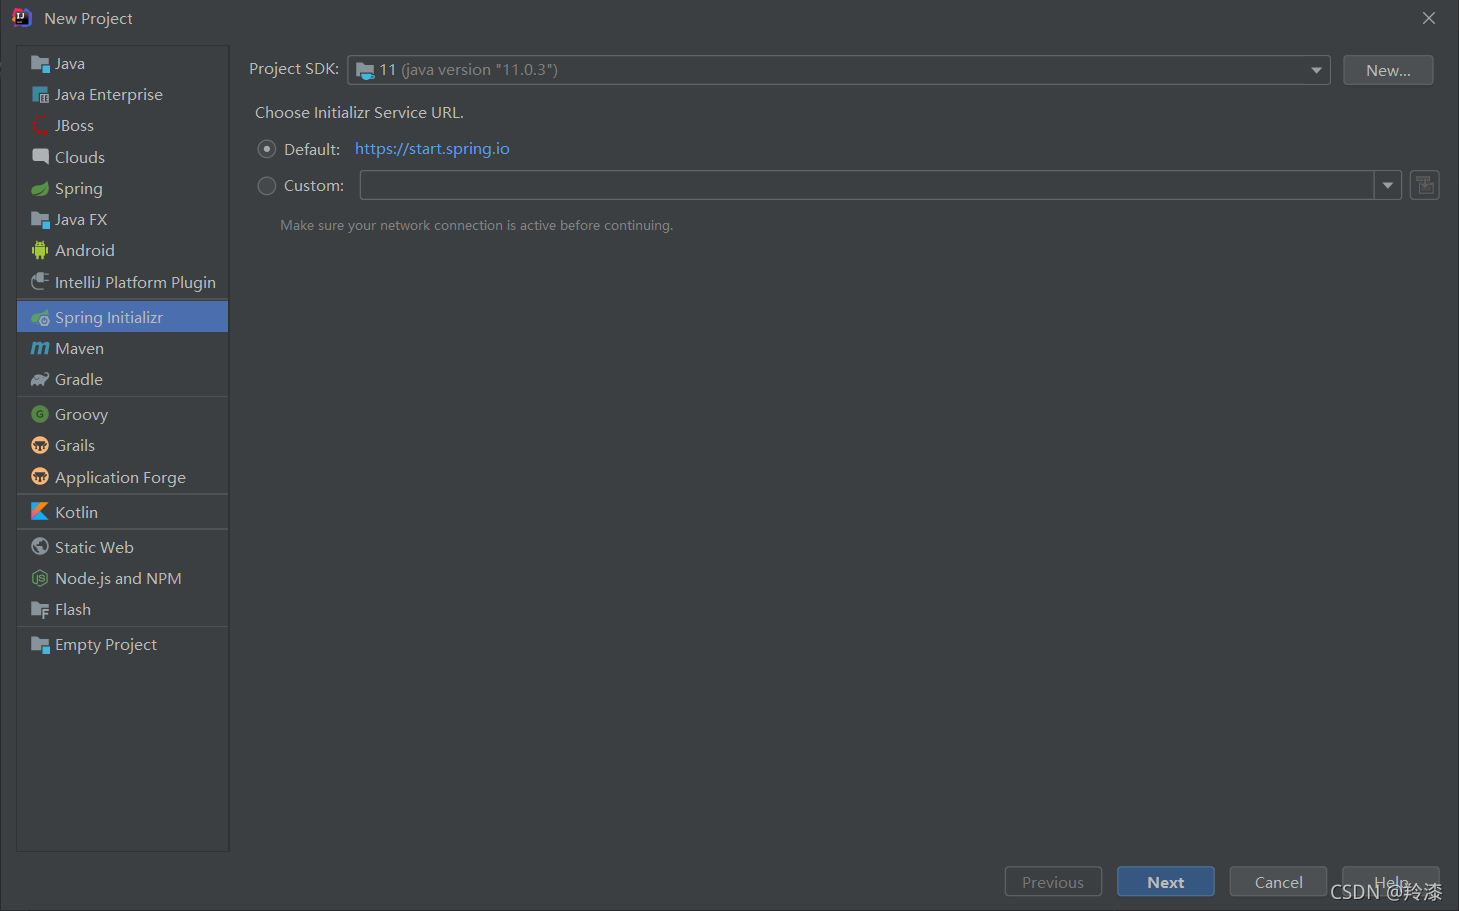Screen dimensions: 1459x911
Task: Click the Spring Initializr icon
Action: (40, 317)
